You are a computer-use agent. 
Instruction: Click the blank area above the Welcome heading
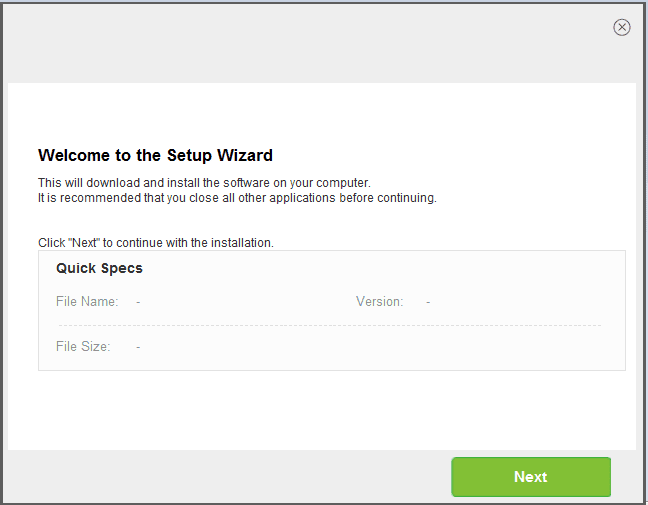point(320,115)
